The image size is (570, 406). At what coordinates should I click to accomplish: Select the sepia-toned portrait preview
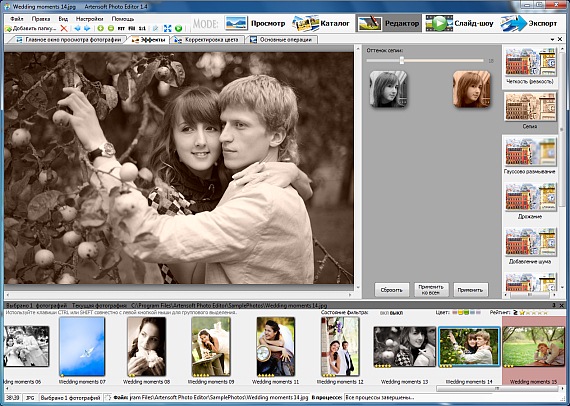click(471, 89)
